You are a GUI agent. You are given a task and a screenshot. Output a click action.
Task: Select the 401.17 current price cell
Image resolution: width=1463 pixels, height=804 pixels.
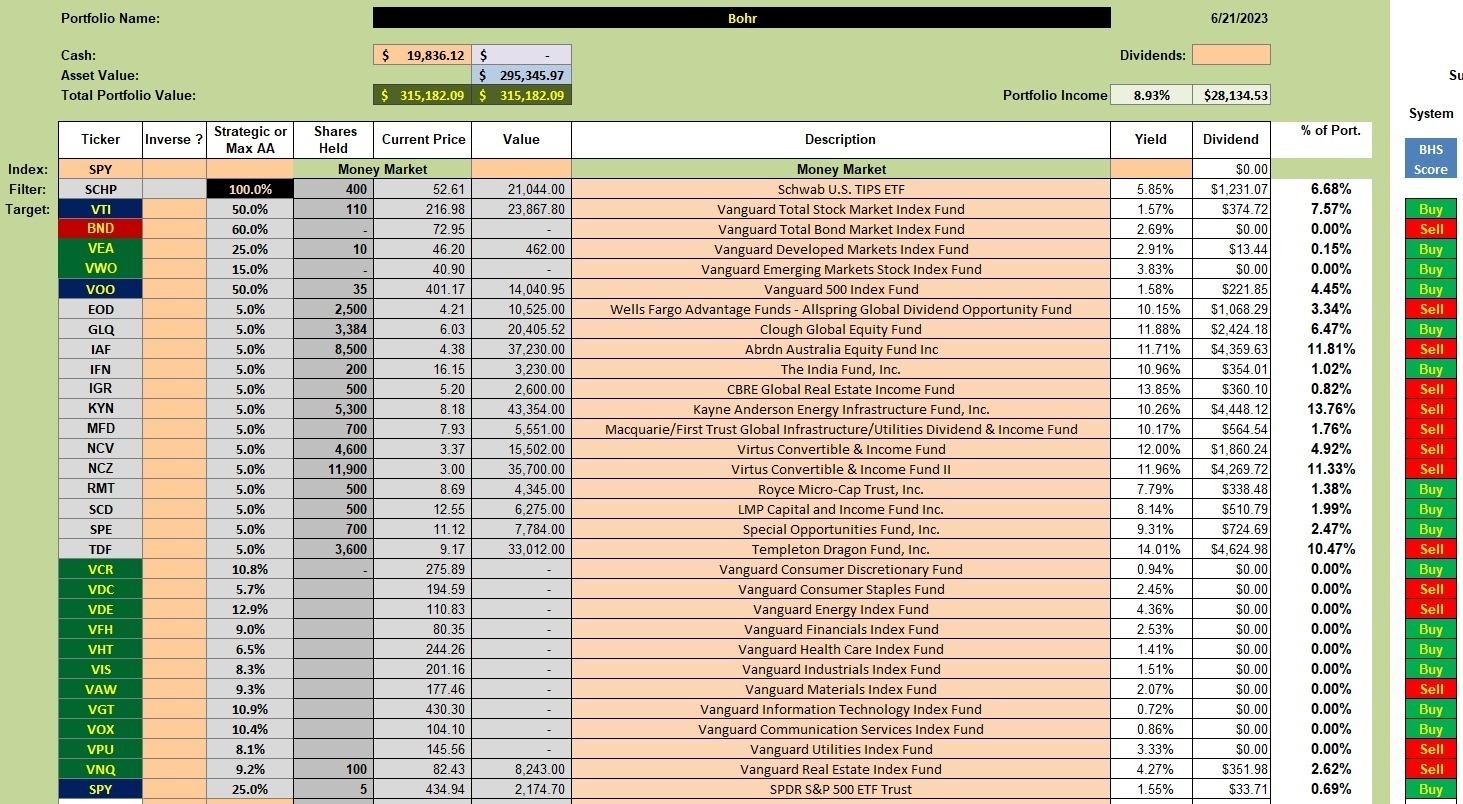(x=422, y=289)
